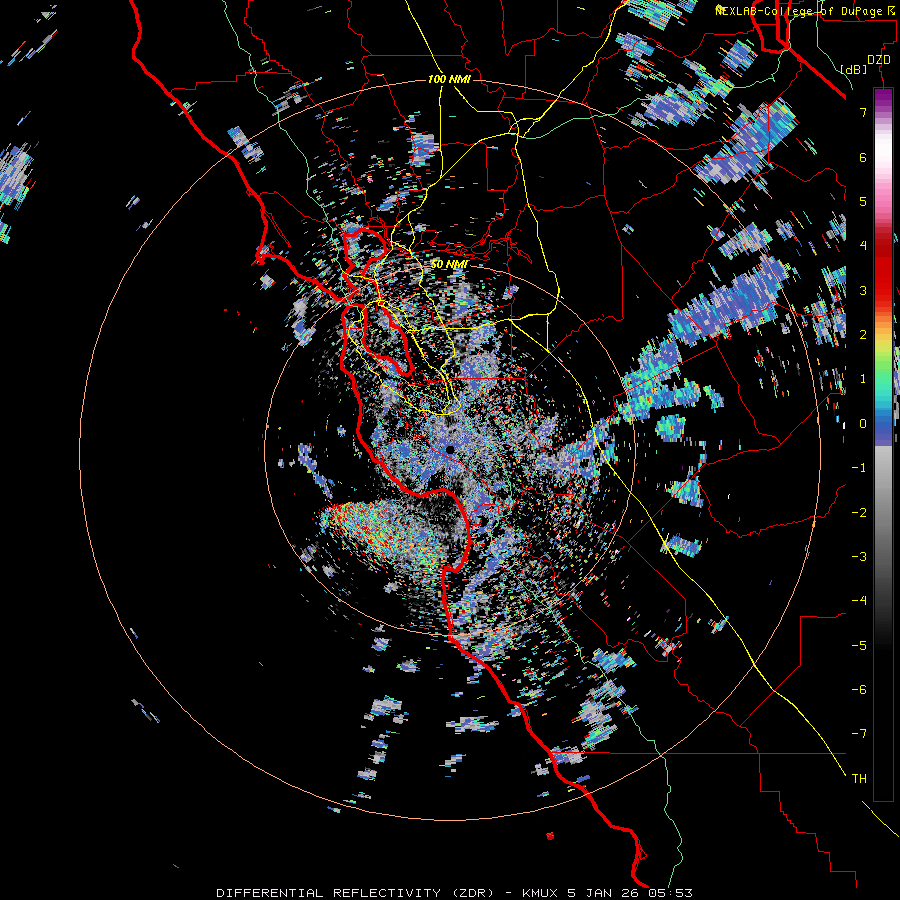
Task: Click the purple top band of the ZDR color bar
Action: coord(883,99)
